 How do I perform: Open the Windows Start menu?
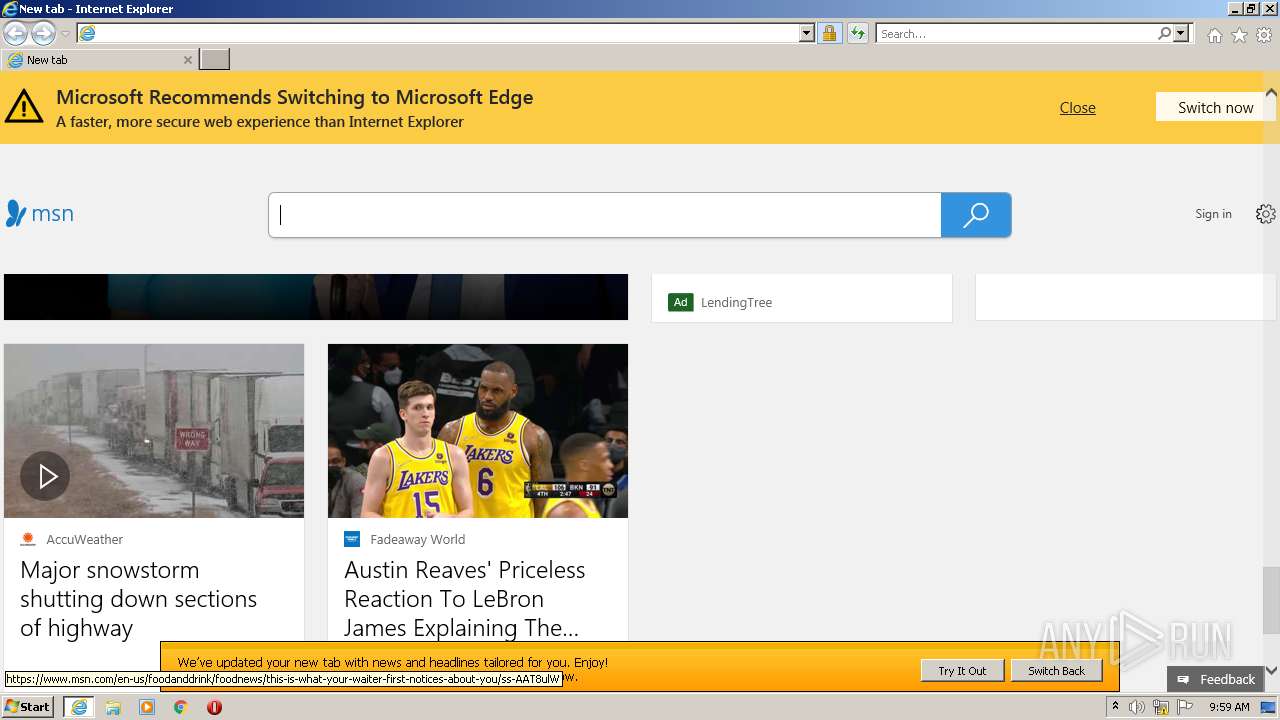(28, 707)
